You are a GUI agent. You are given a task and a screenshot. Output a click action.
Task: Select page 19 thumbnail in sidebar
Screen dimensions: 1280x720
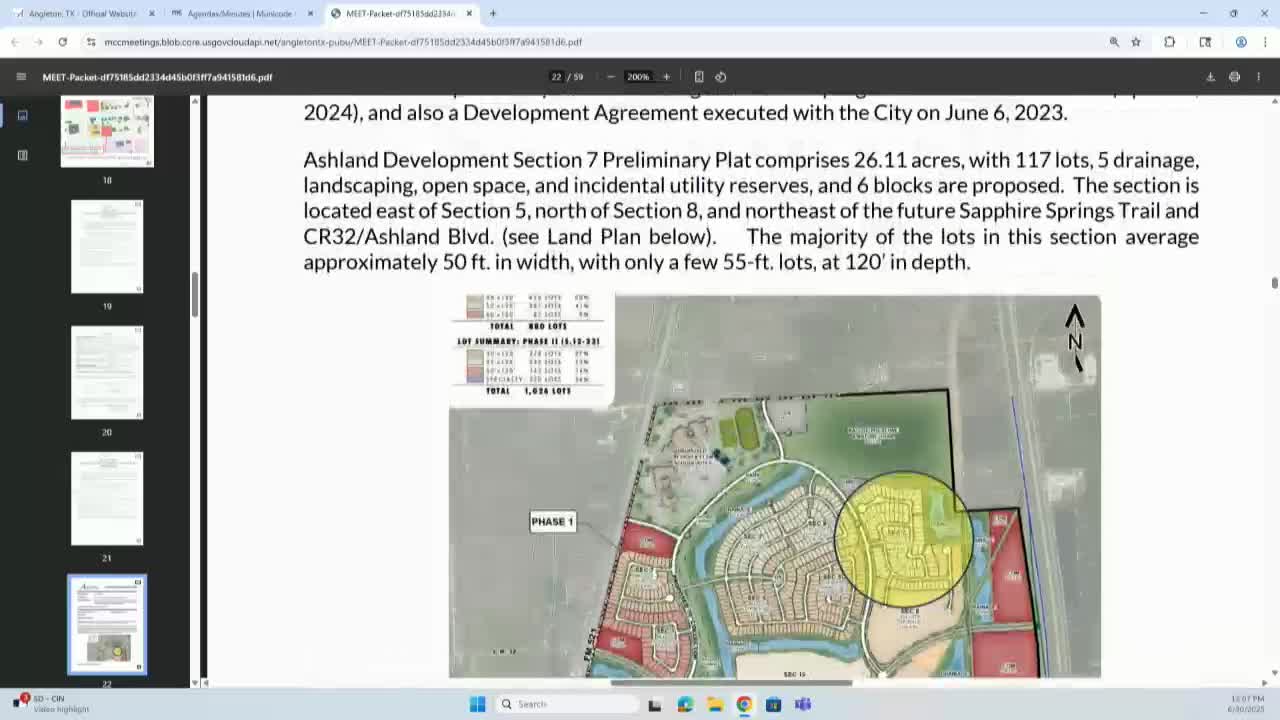tap(107, 246)
